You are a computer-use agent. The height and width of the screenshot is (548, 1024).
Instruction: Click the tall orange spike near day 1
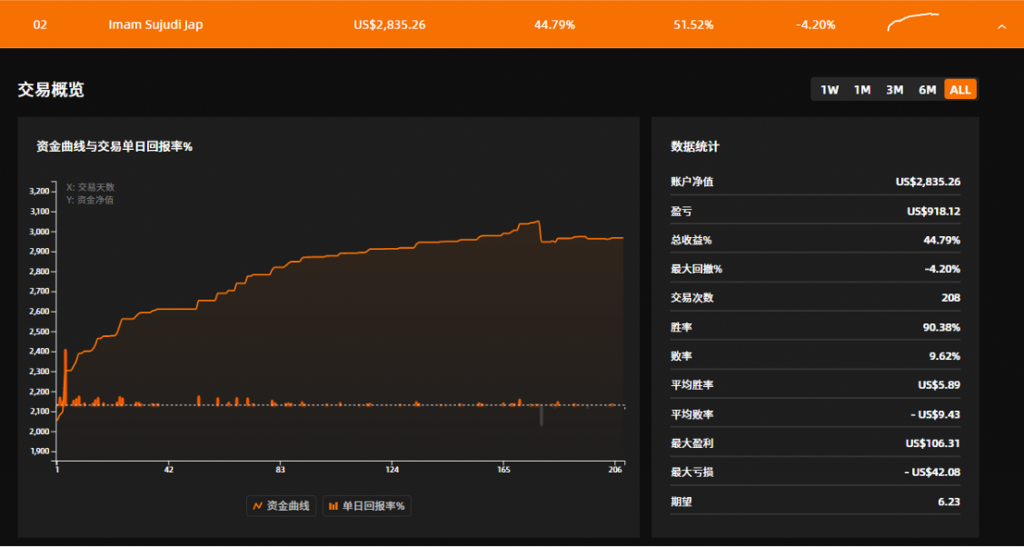pyautogui.click(x=65, y=372)
